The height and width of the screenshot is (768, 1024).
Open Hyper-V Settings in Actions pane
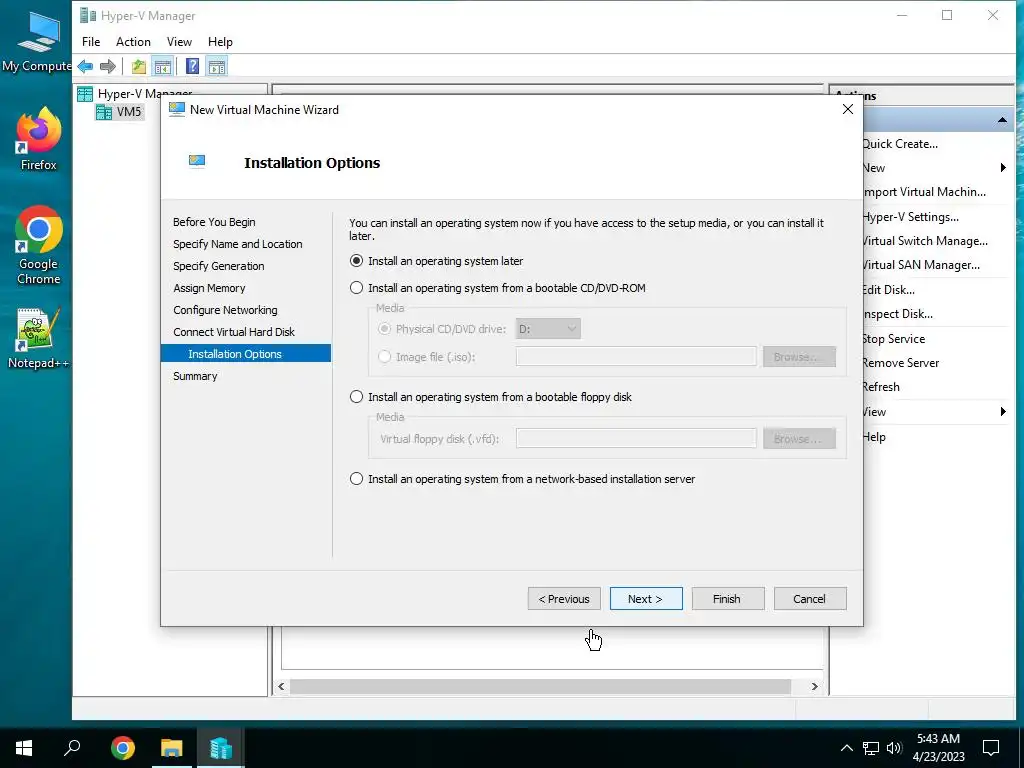pyautogui.click(x=910, y=217)
